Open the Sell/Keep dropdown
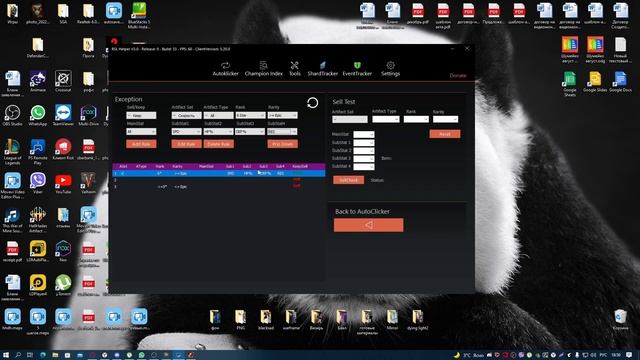640x360 pixels. [x=141, y=116]
